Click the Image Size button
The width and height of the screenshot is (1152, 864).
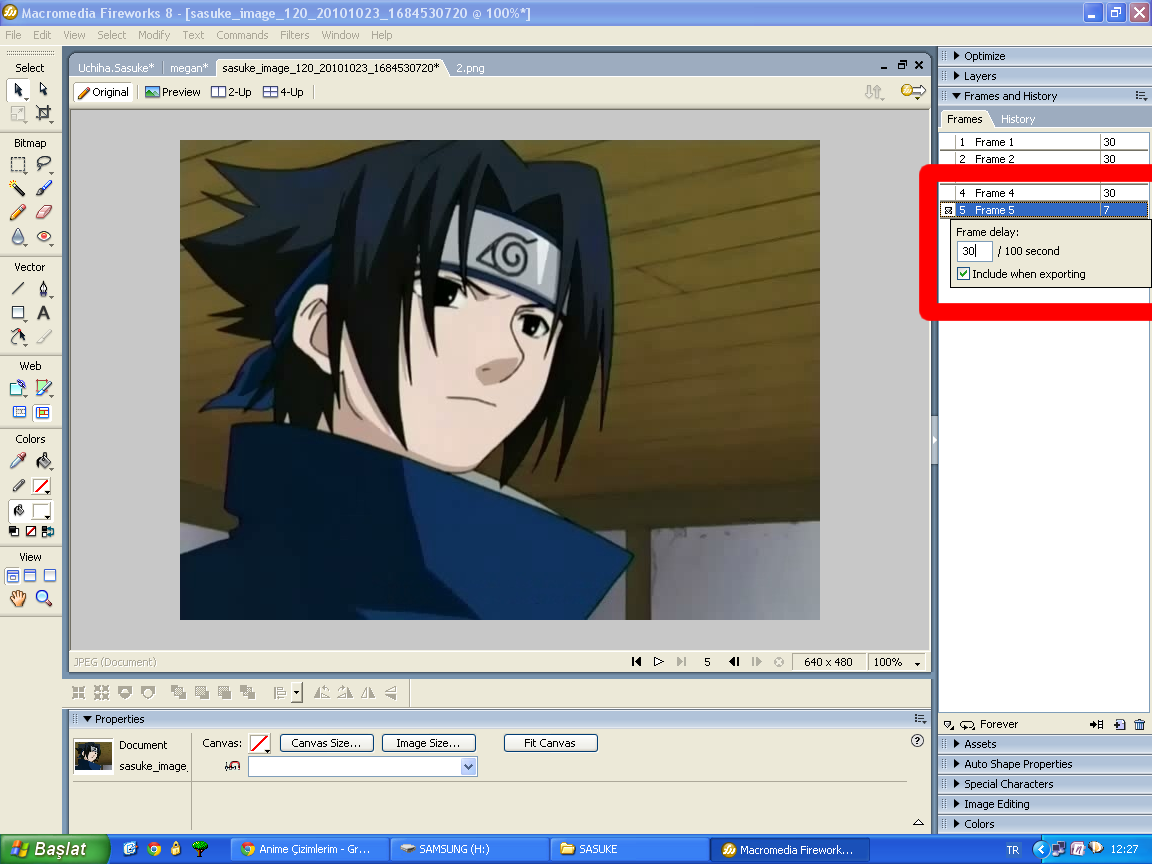[428, 743]
